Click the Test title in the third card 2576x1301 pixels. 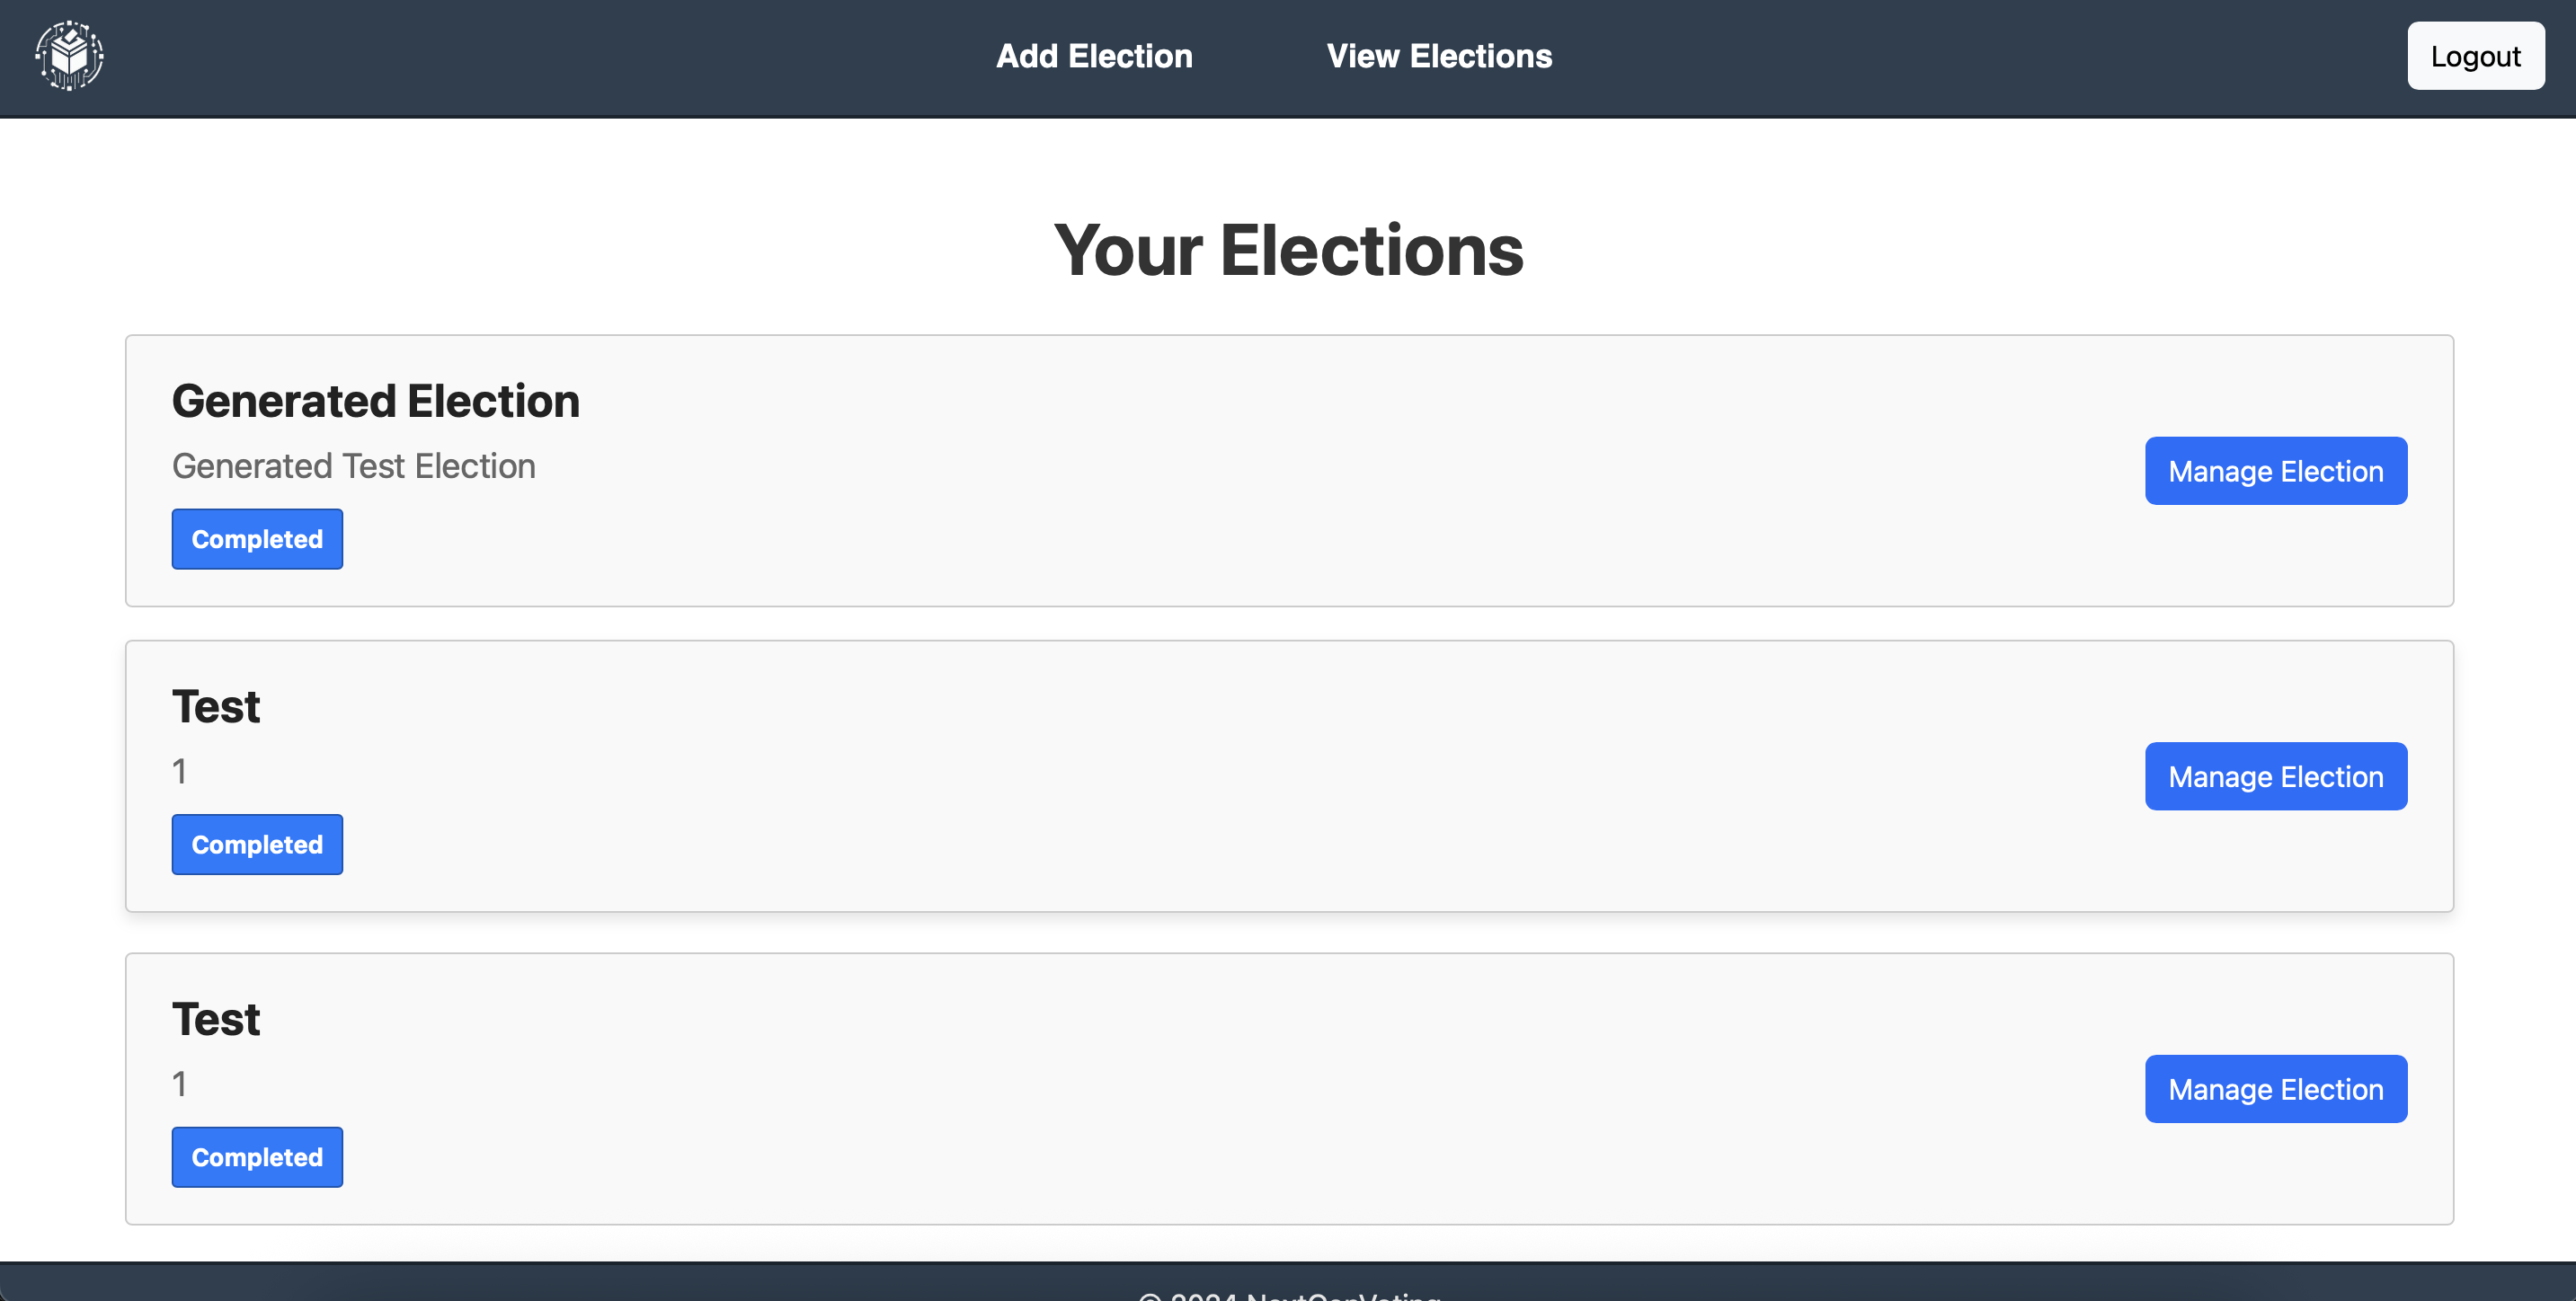click(216, 1019)
